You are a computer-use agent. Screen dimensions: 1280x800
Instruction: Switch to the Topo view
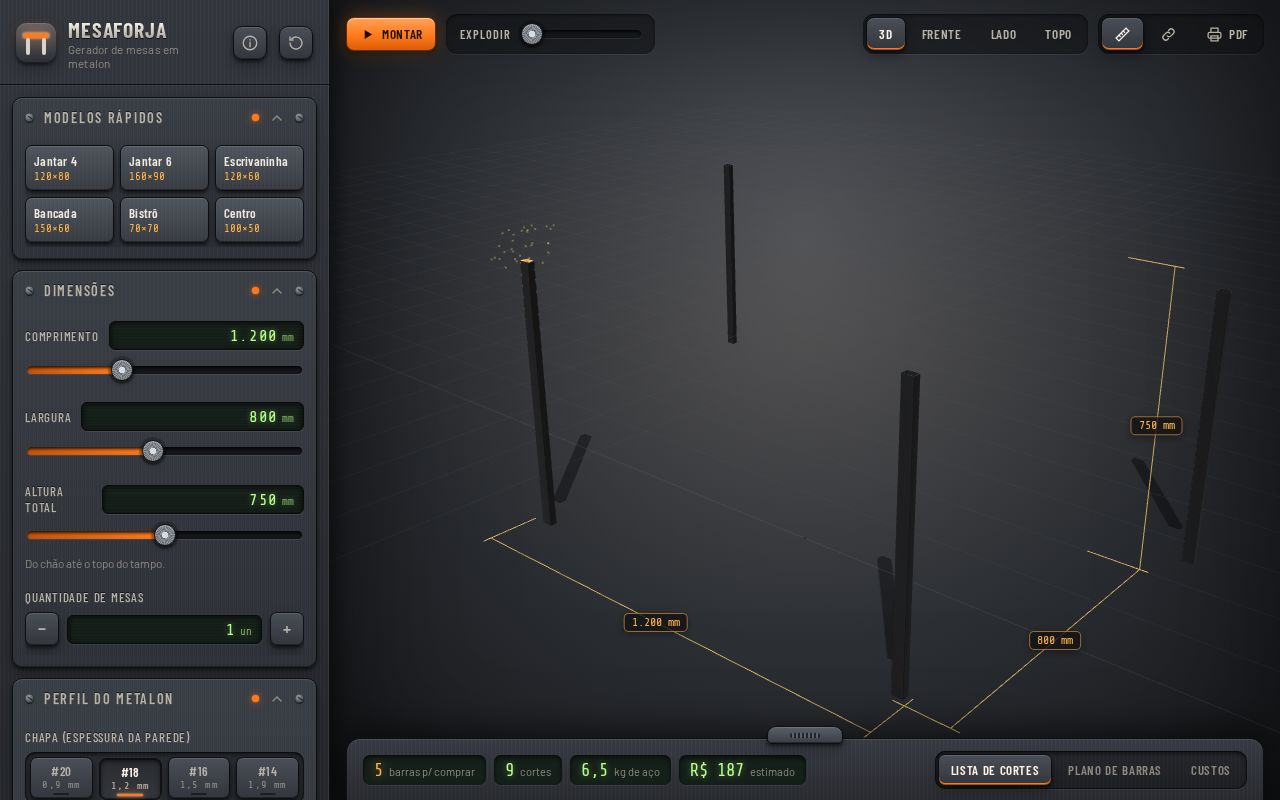tap(1058, 34)
